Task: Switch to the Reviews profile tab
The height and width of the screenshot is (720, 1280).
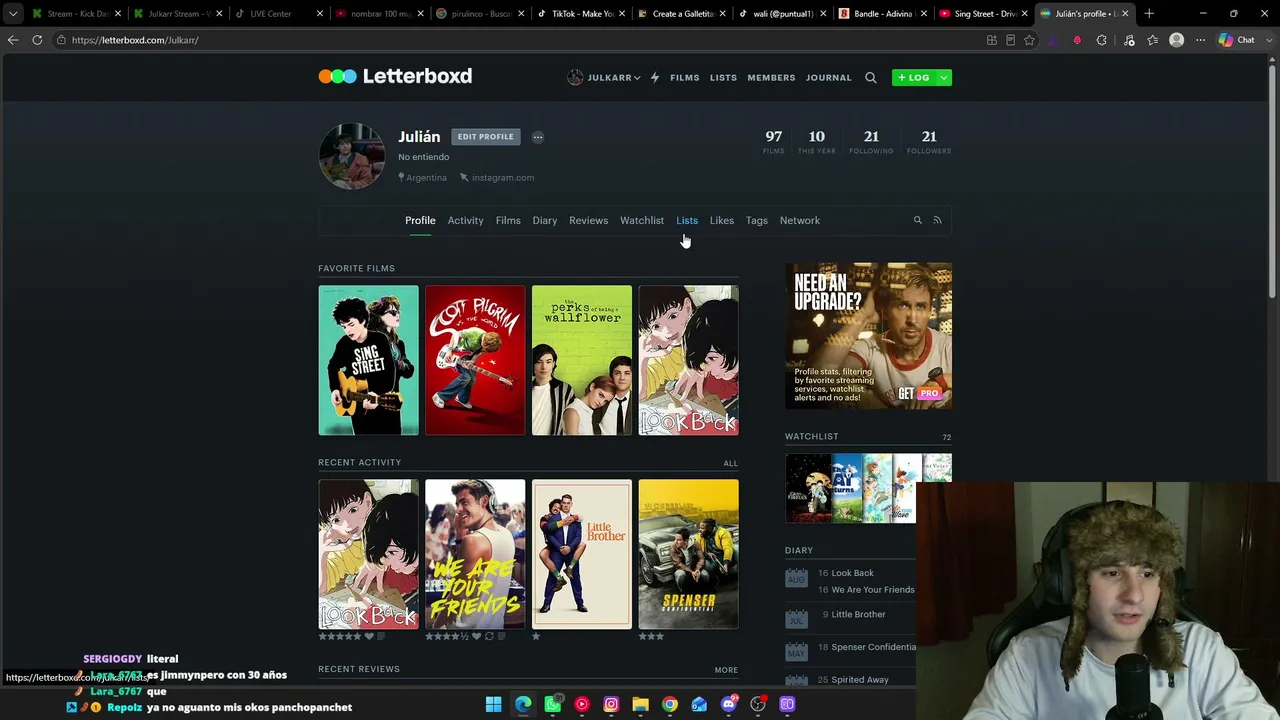Action: 588,220
